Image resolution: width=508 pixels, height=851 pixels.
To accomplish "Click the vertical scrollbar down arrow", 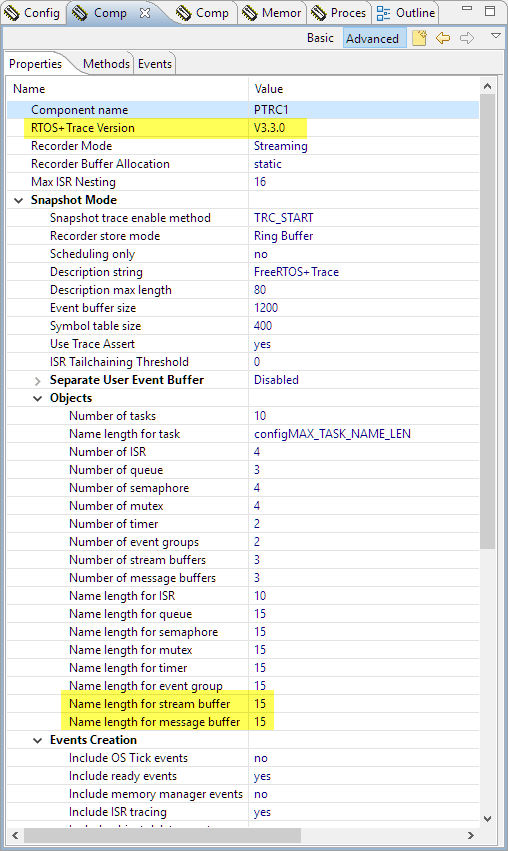I will pyautogui.click(x=487, y=818).
